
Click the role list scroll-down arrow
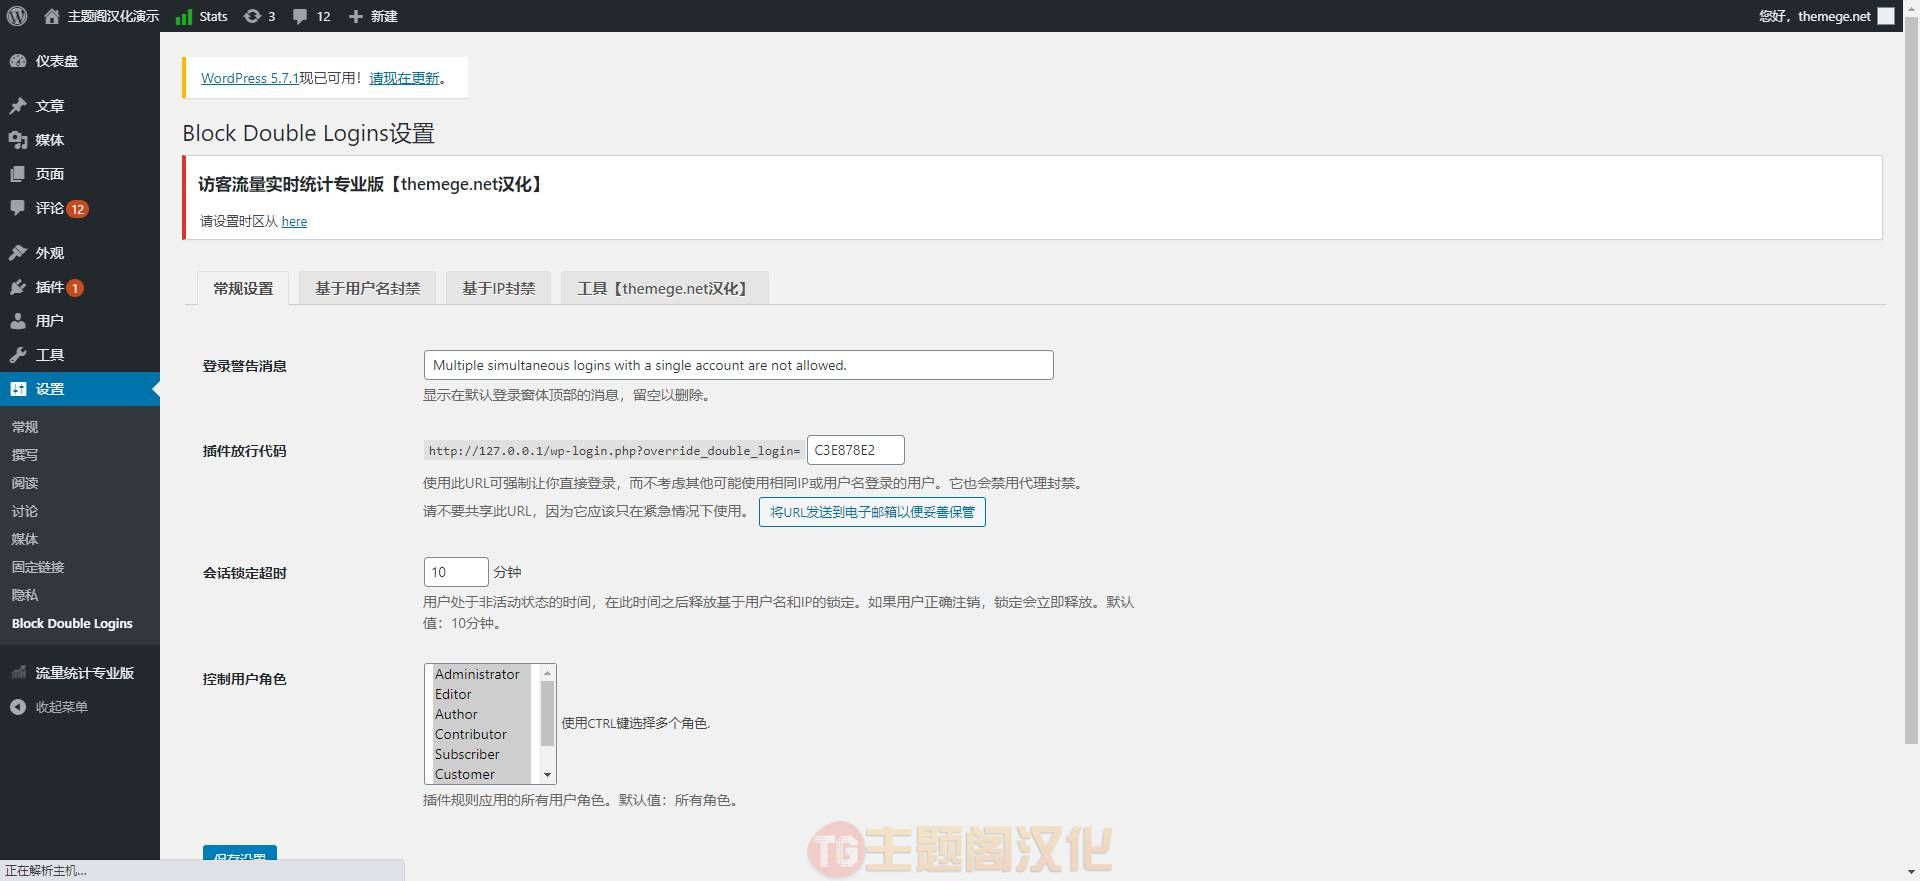tap(547, 775)
